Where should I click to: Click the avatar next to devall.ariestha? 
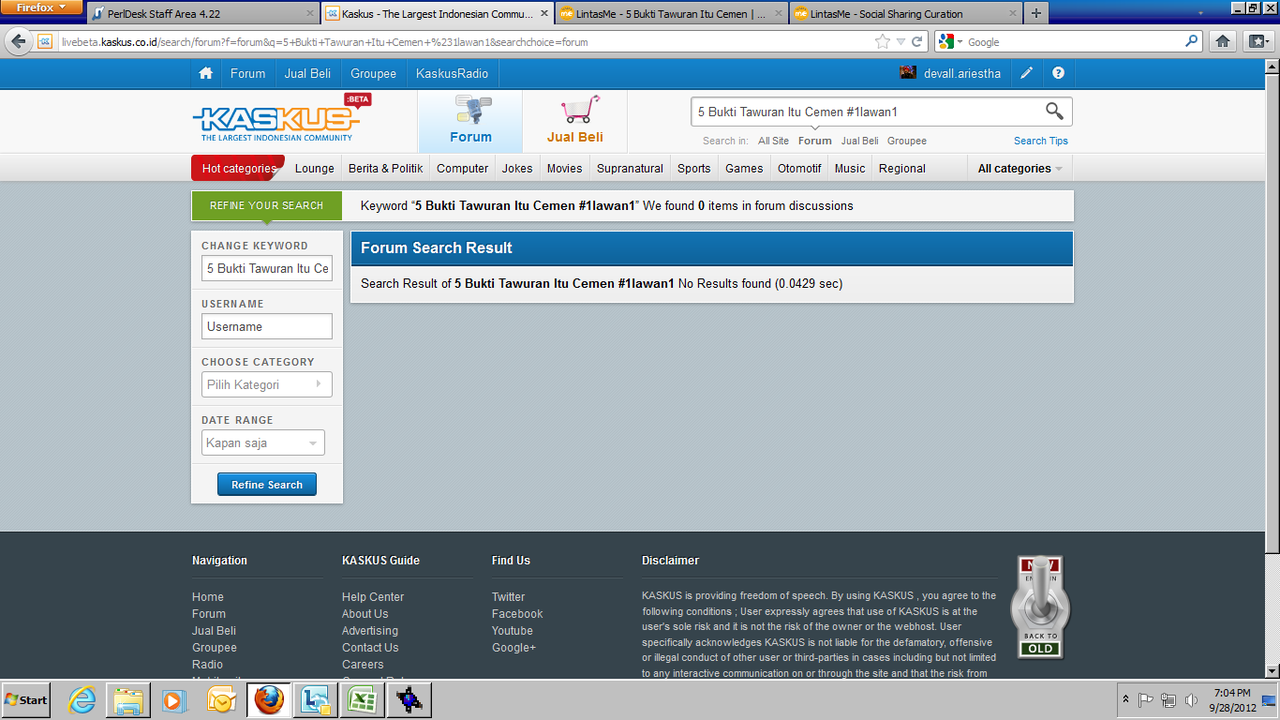908,73
